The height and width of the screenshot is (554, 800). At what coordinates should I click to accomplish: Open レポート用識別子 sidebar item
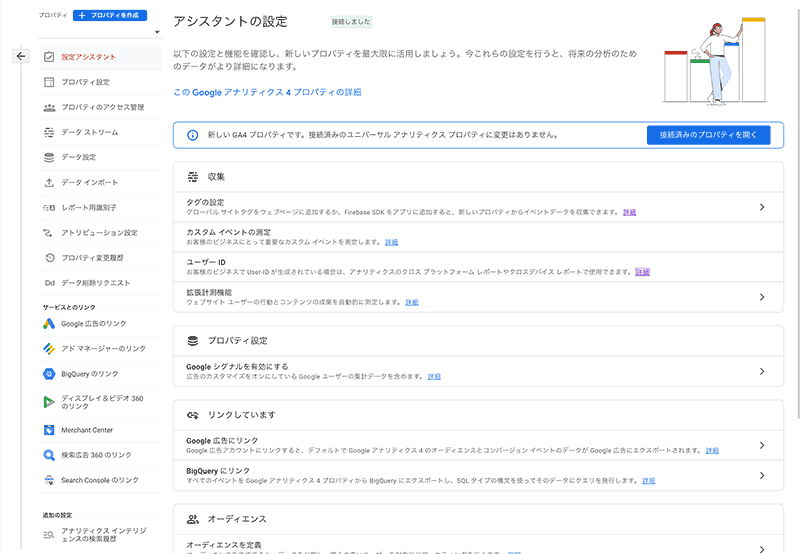coord(101,208)
